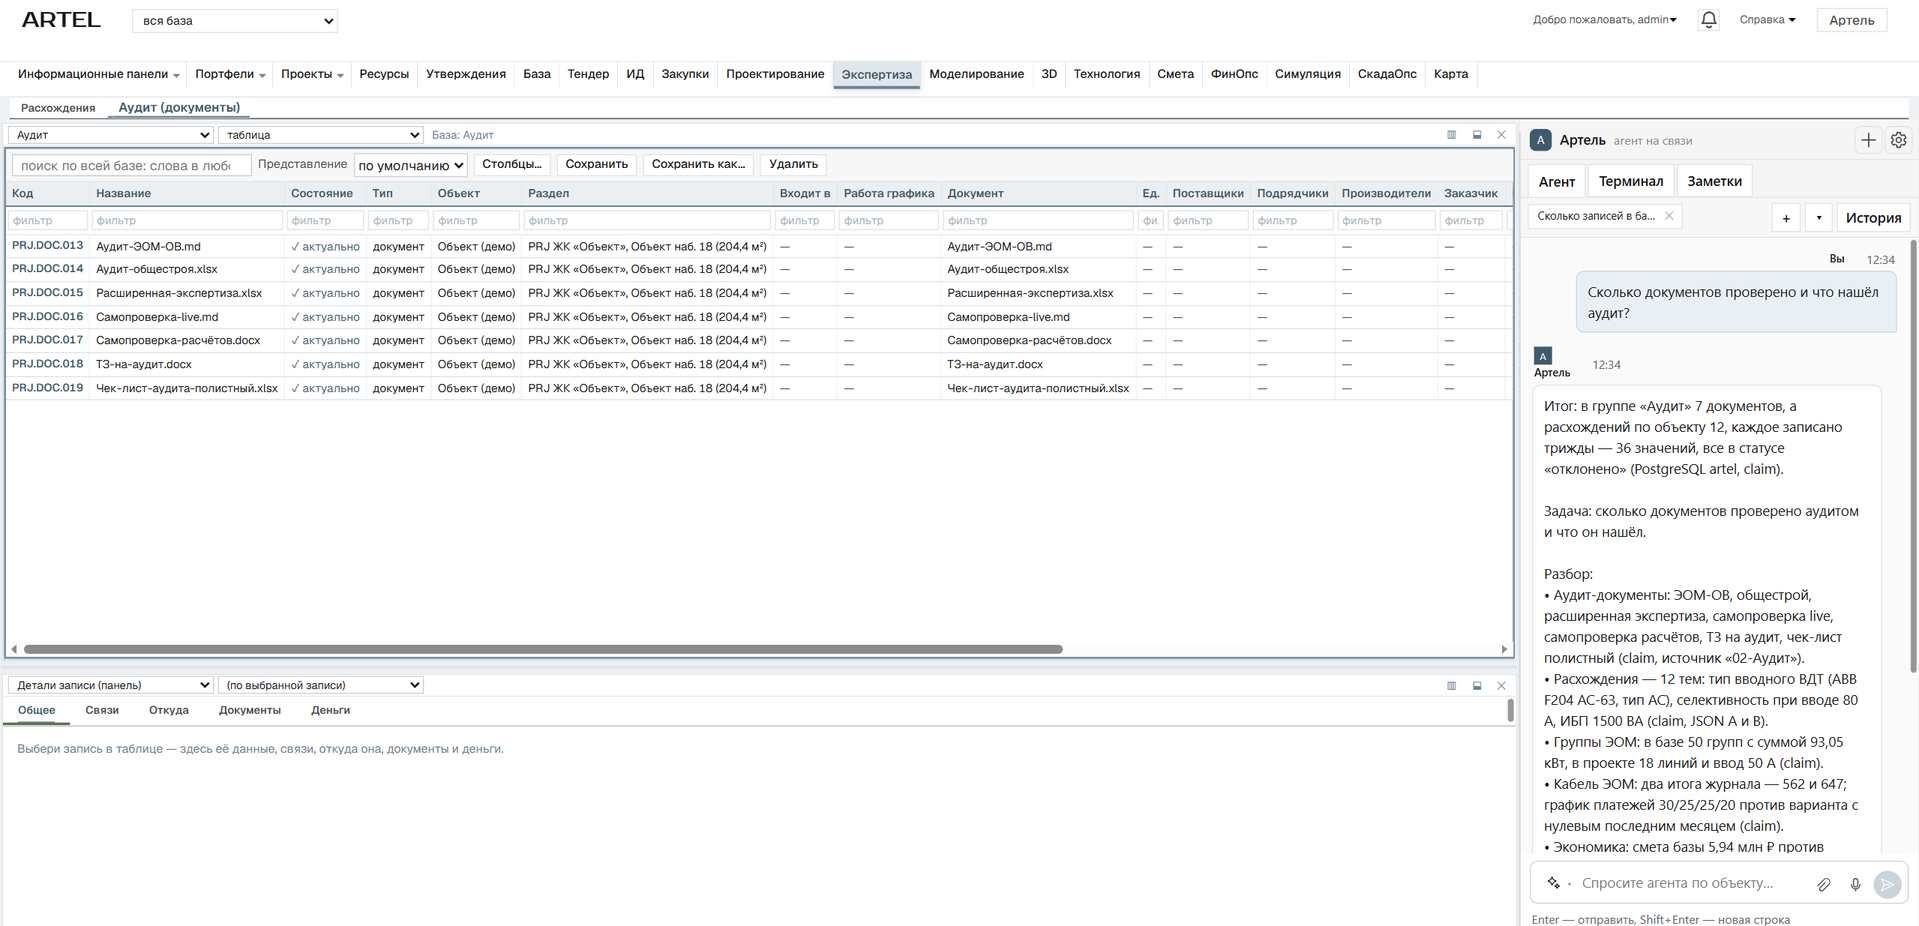Open the notifications bell
Screen dimensions: 1919x926
point(1709,20)
